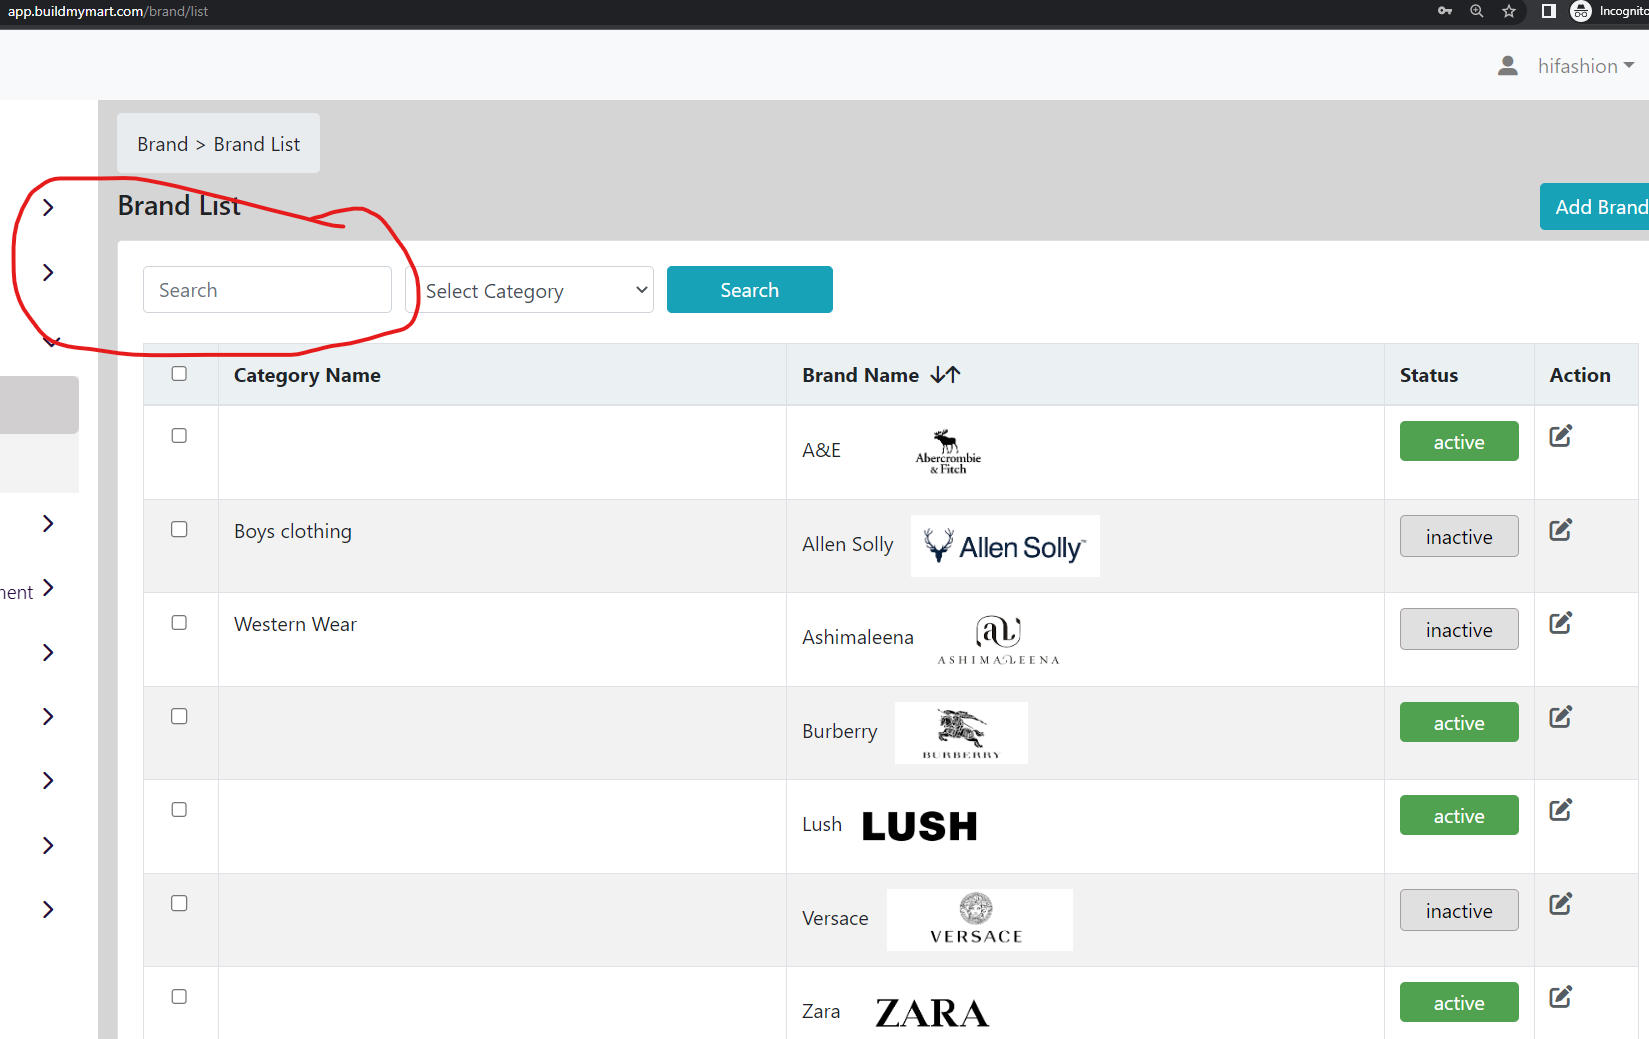Viewport: 1649px width, 1039px height.
Task: Click the Brand List breadcrumb item
Action: (x=257, y=144)
